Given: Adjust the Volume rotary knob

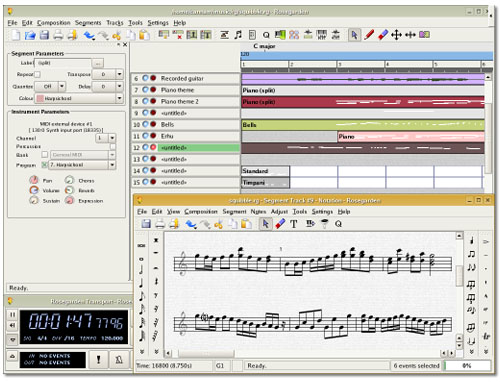Looking at the screenshot, I should pos(34,190).
